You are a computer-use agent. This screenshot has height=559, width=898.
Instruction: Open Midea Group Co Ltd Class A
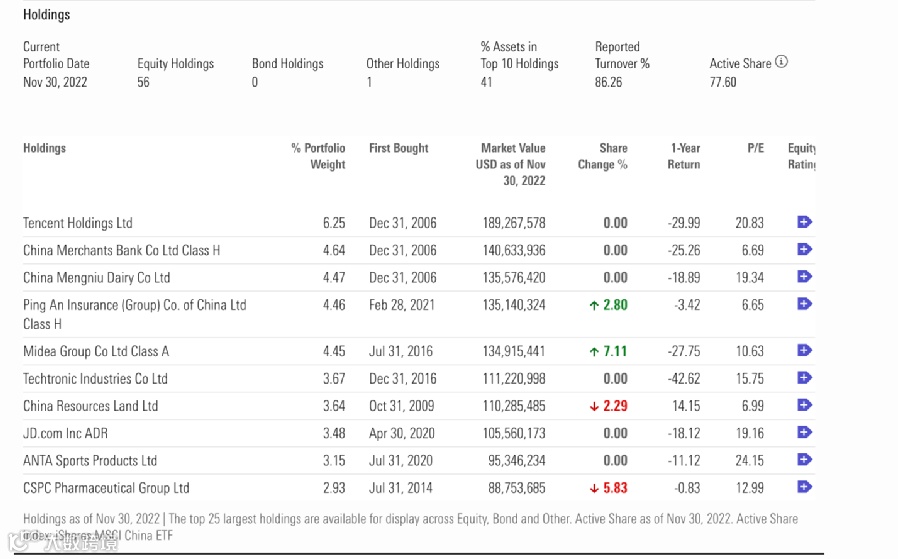point(96,351)
